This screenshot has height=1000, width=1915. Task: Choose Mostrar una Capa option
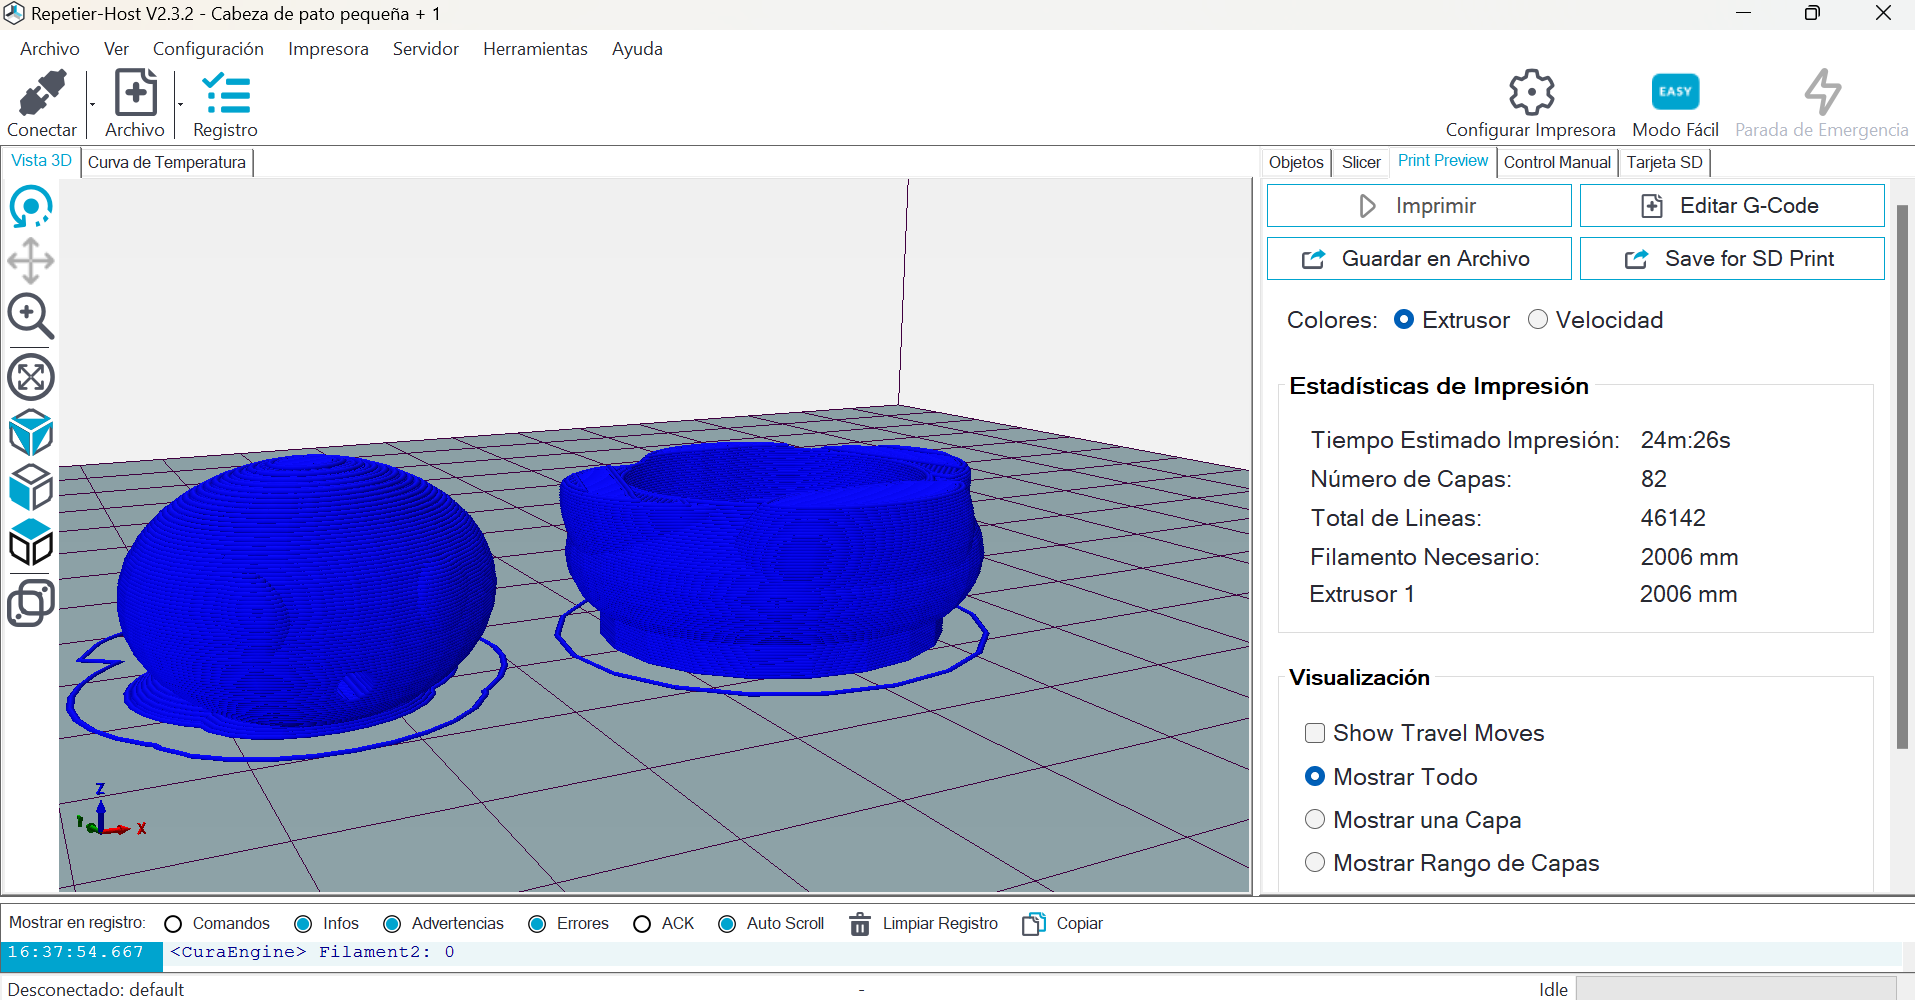(x=1315, y=820)
